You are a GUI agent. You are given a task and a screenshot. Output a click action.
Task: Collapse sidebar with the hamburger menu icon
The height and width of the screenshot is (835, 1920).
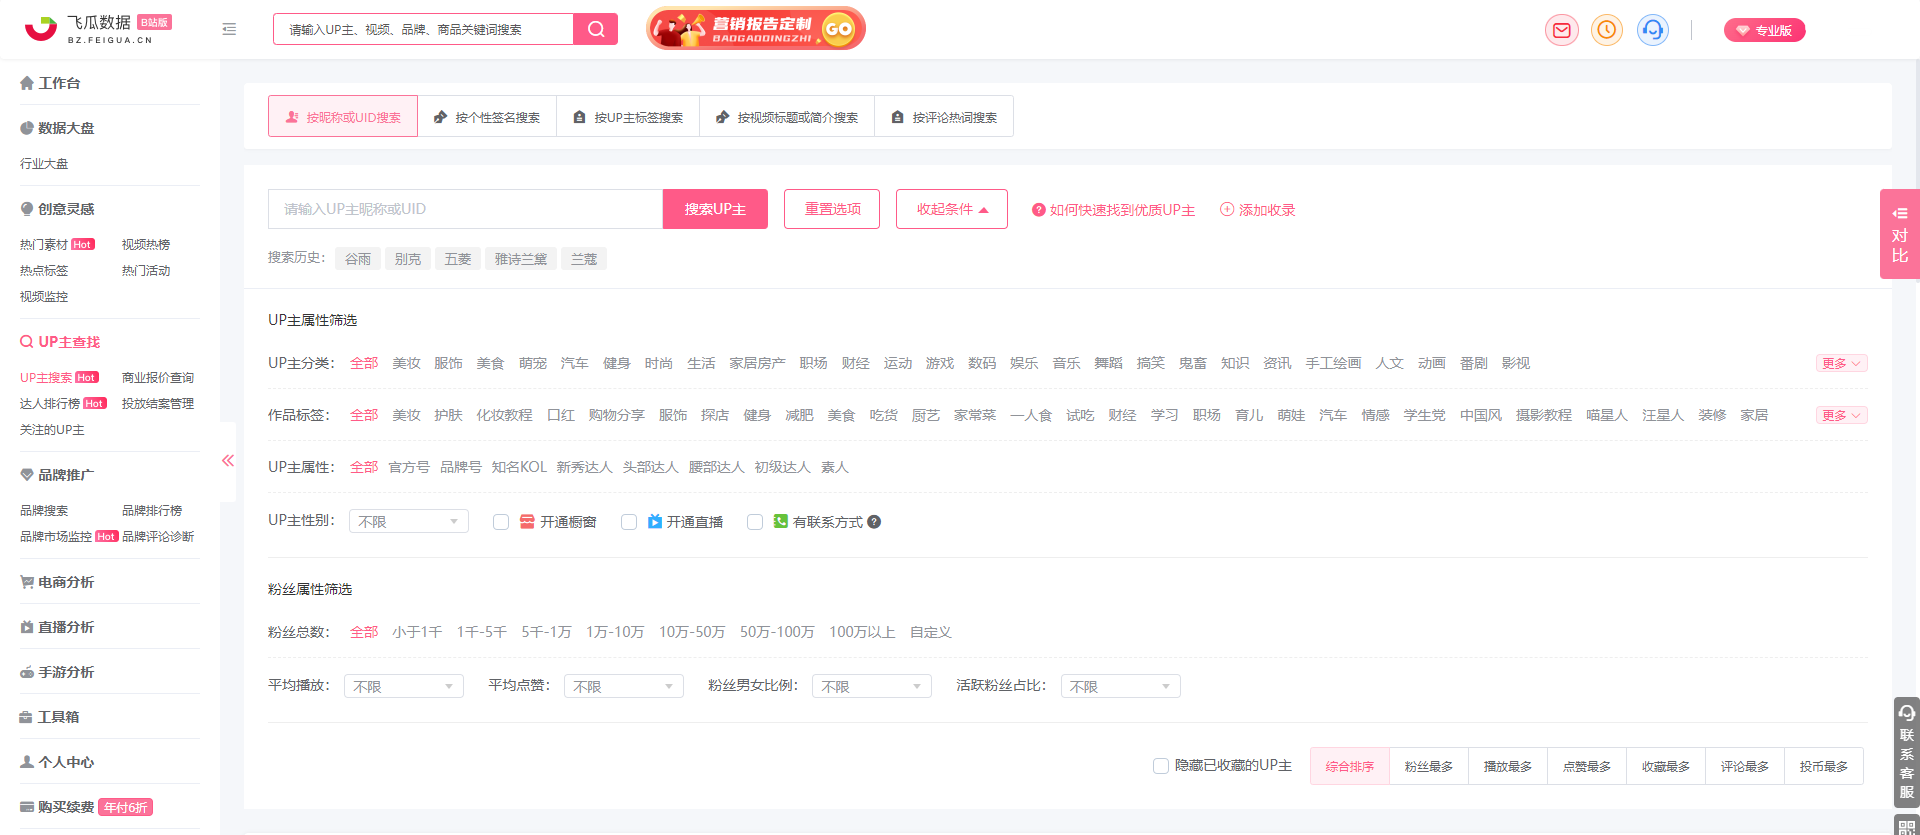pos(229,29)
